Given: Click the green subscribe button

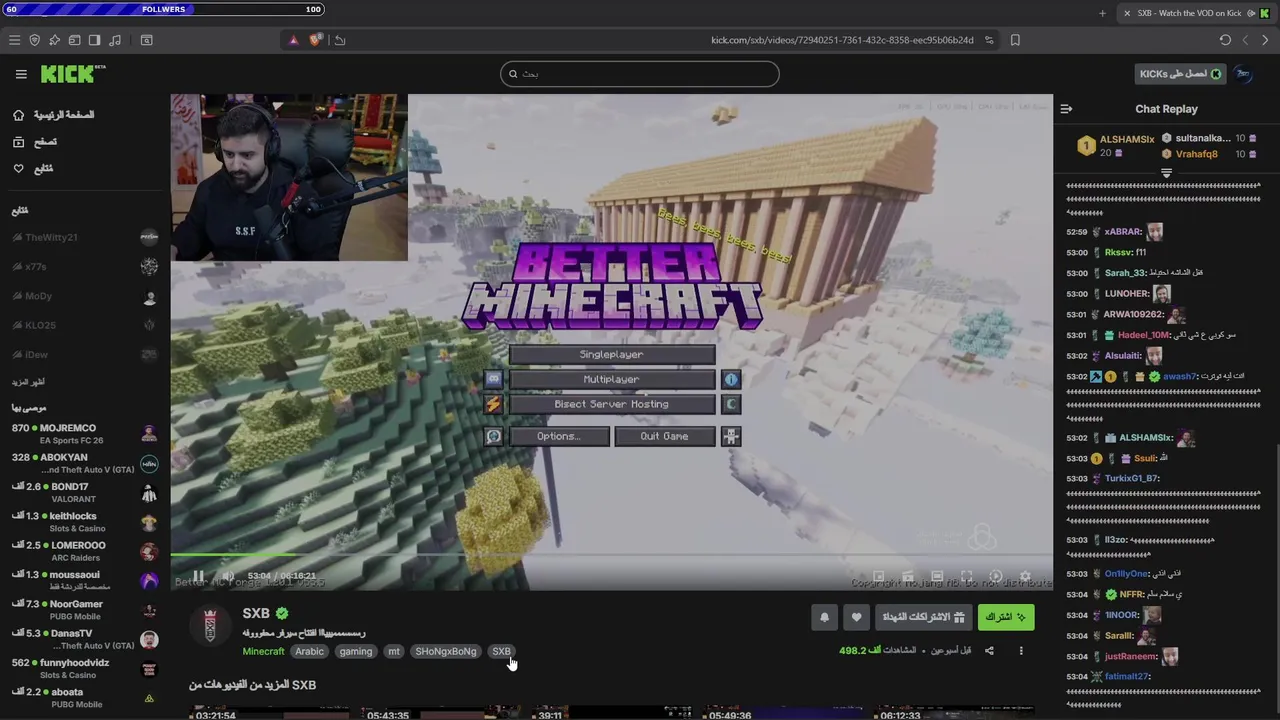Looking at the screenshot, I should [1005, 617].
